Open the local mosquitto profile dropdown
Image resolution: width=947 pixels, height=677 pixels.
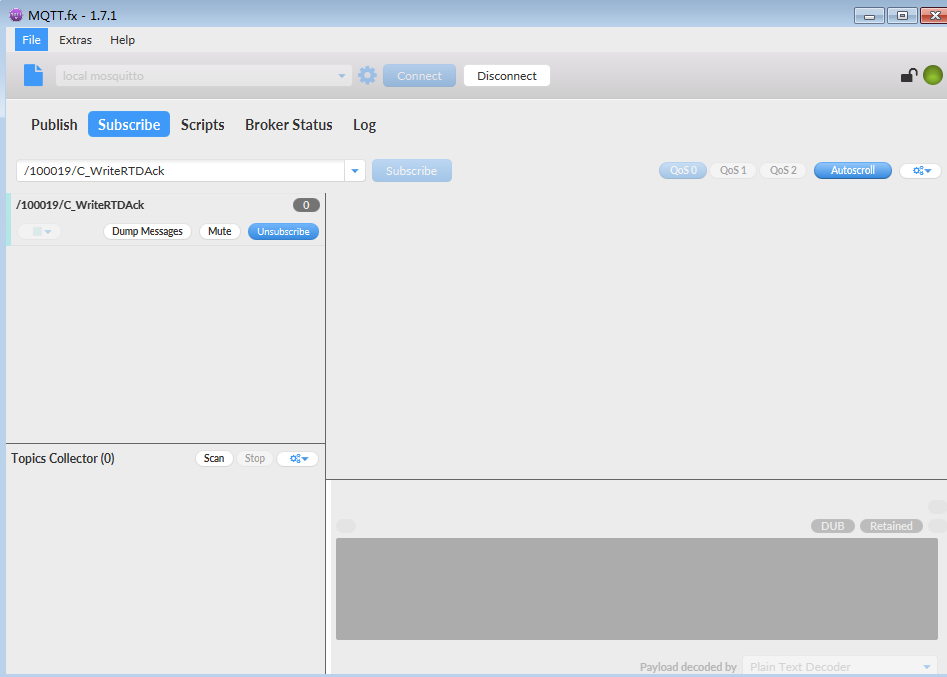pyautogui.click(x=204, y=75)
